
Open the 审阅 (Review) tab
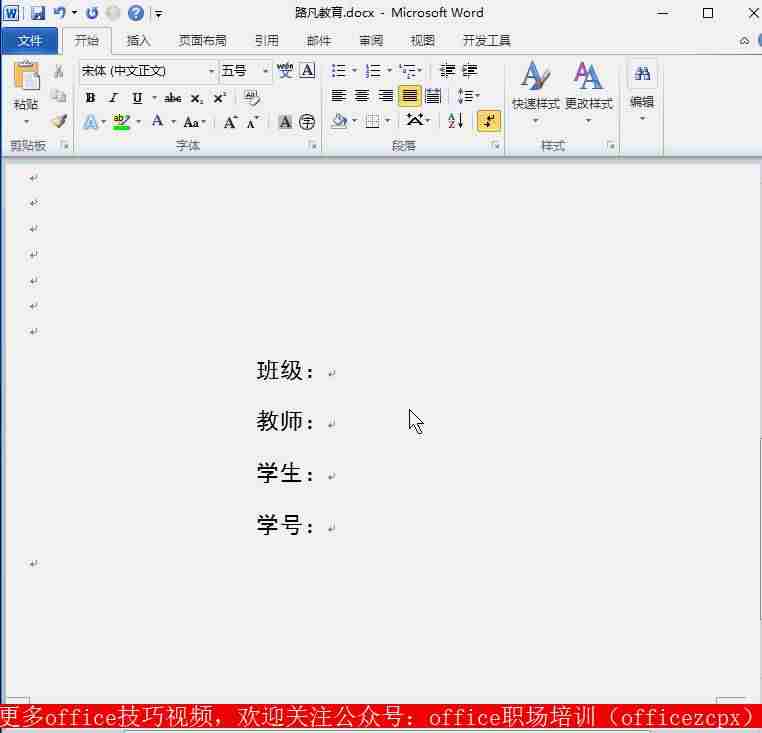click(371, 40)
